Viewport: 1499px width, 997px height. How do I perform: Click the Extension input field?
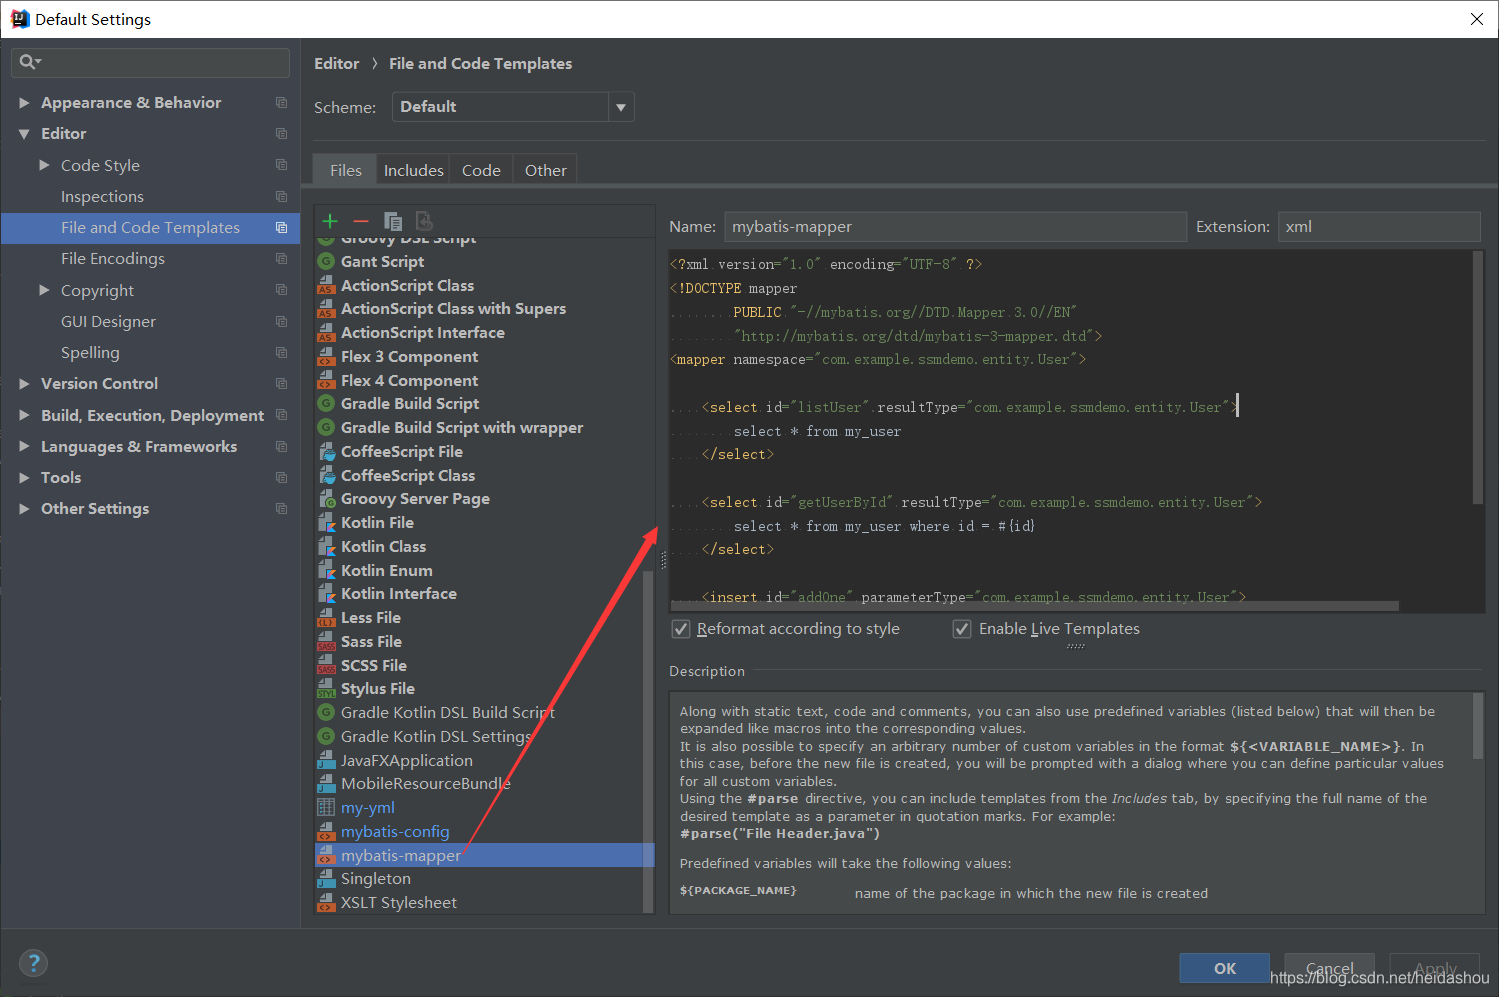pyautogui.click(x=1379, y=227)
